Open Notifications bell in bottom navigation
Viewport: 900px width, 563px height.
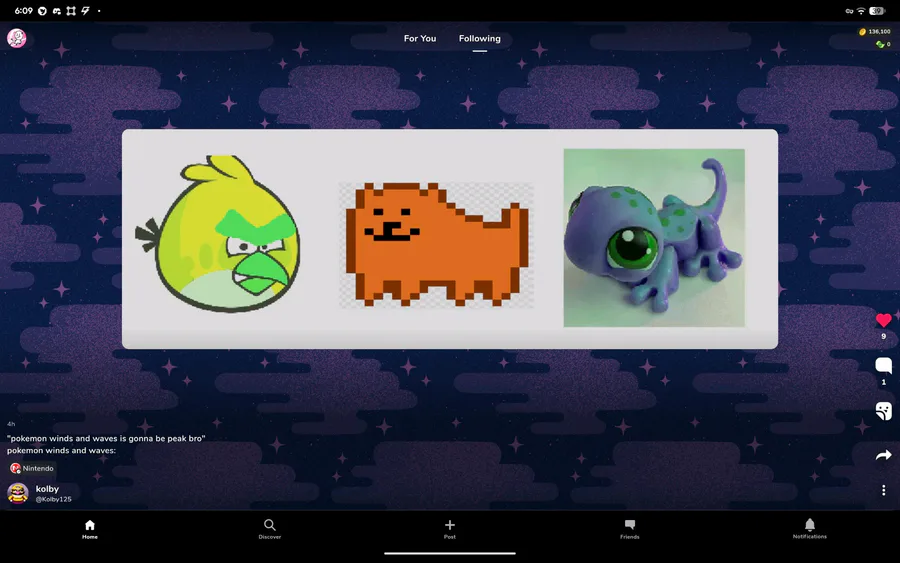(x=810, y=529)
